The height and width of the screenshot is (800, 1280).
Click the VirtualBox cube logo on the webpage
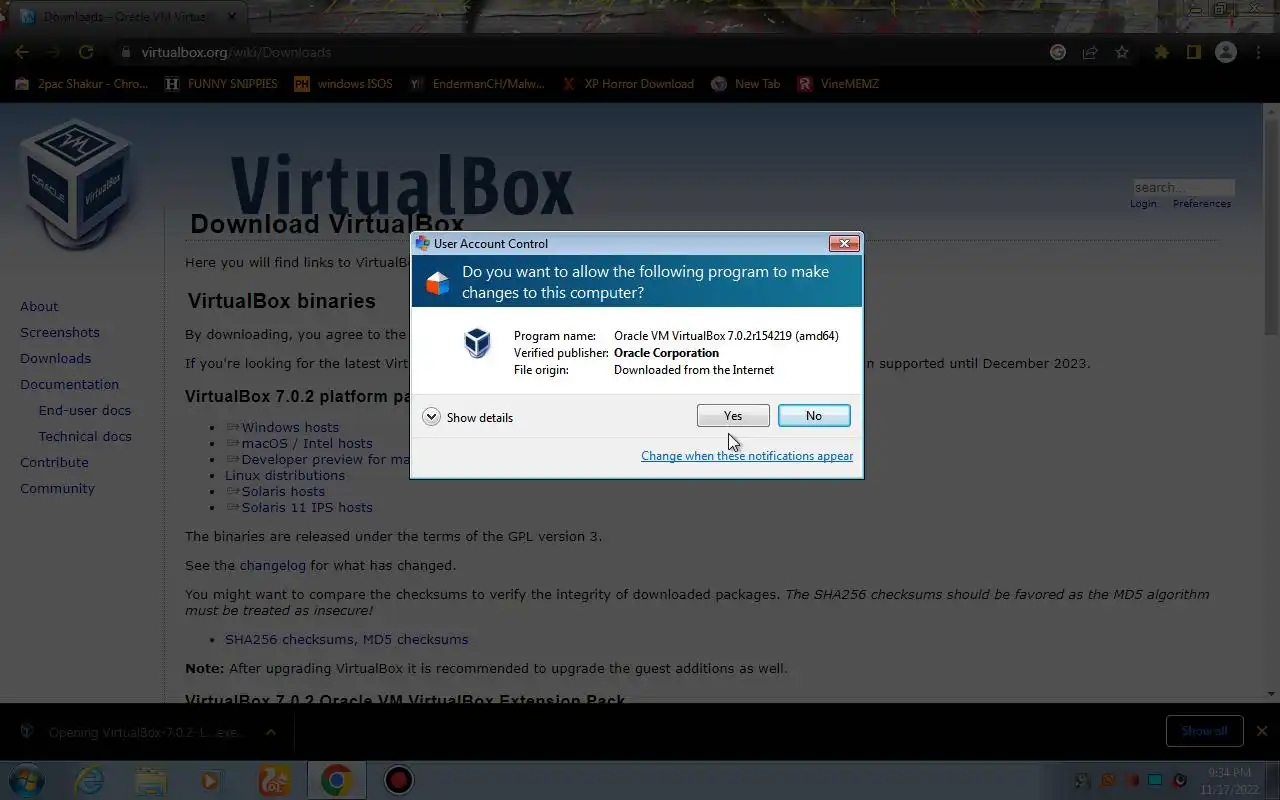(x=76, y=183)
